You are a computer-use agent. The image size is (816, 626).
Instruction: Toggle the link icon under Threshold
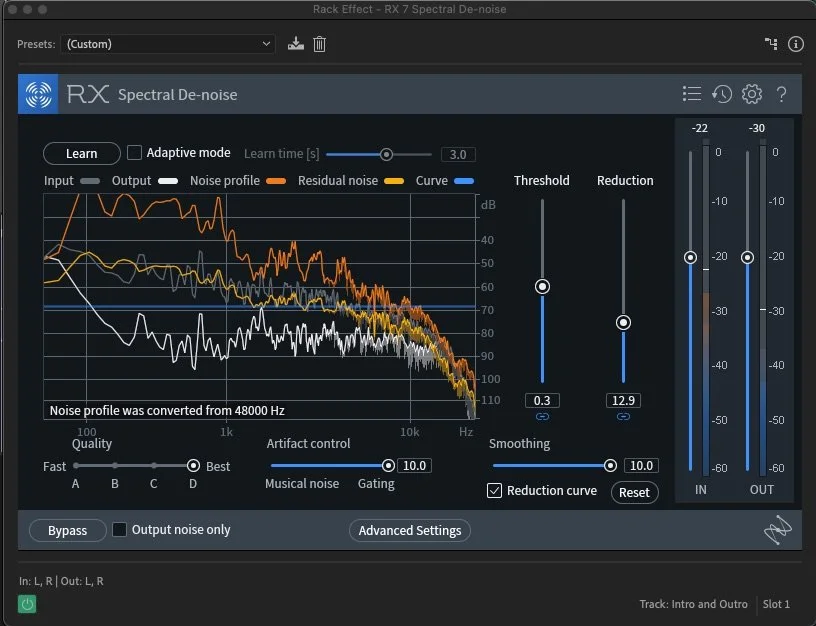(x=542, y=416)
